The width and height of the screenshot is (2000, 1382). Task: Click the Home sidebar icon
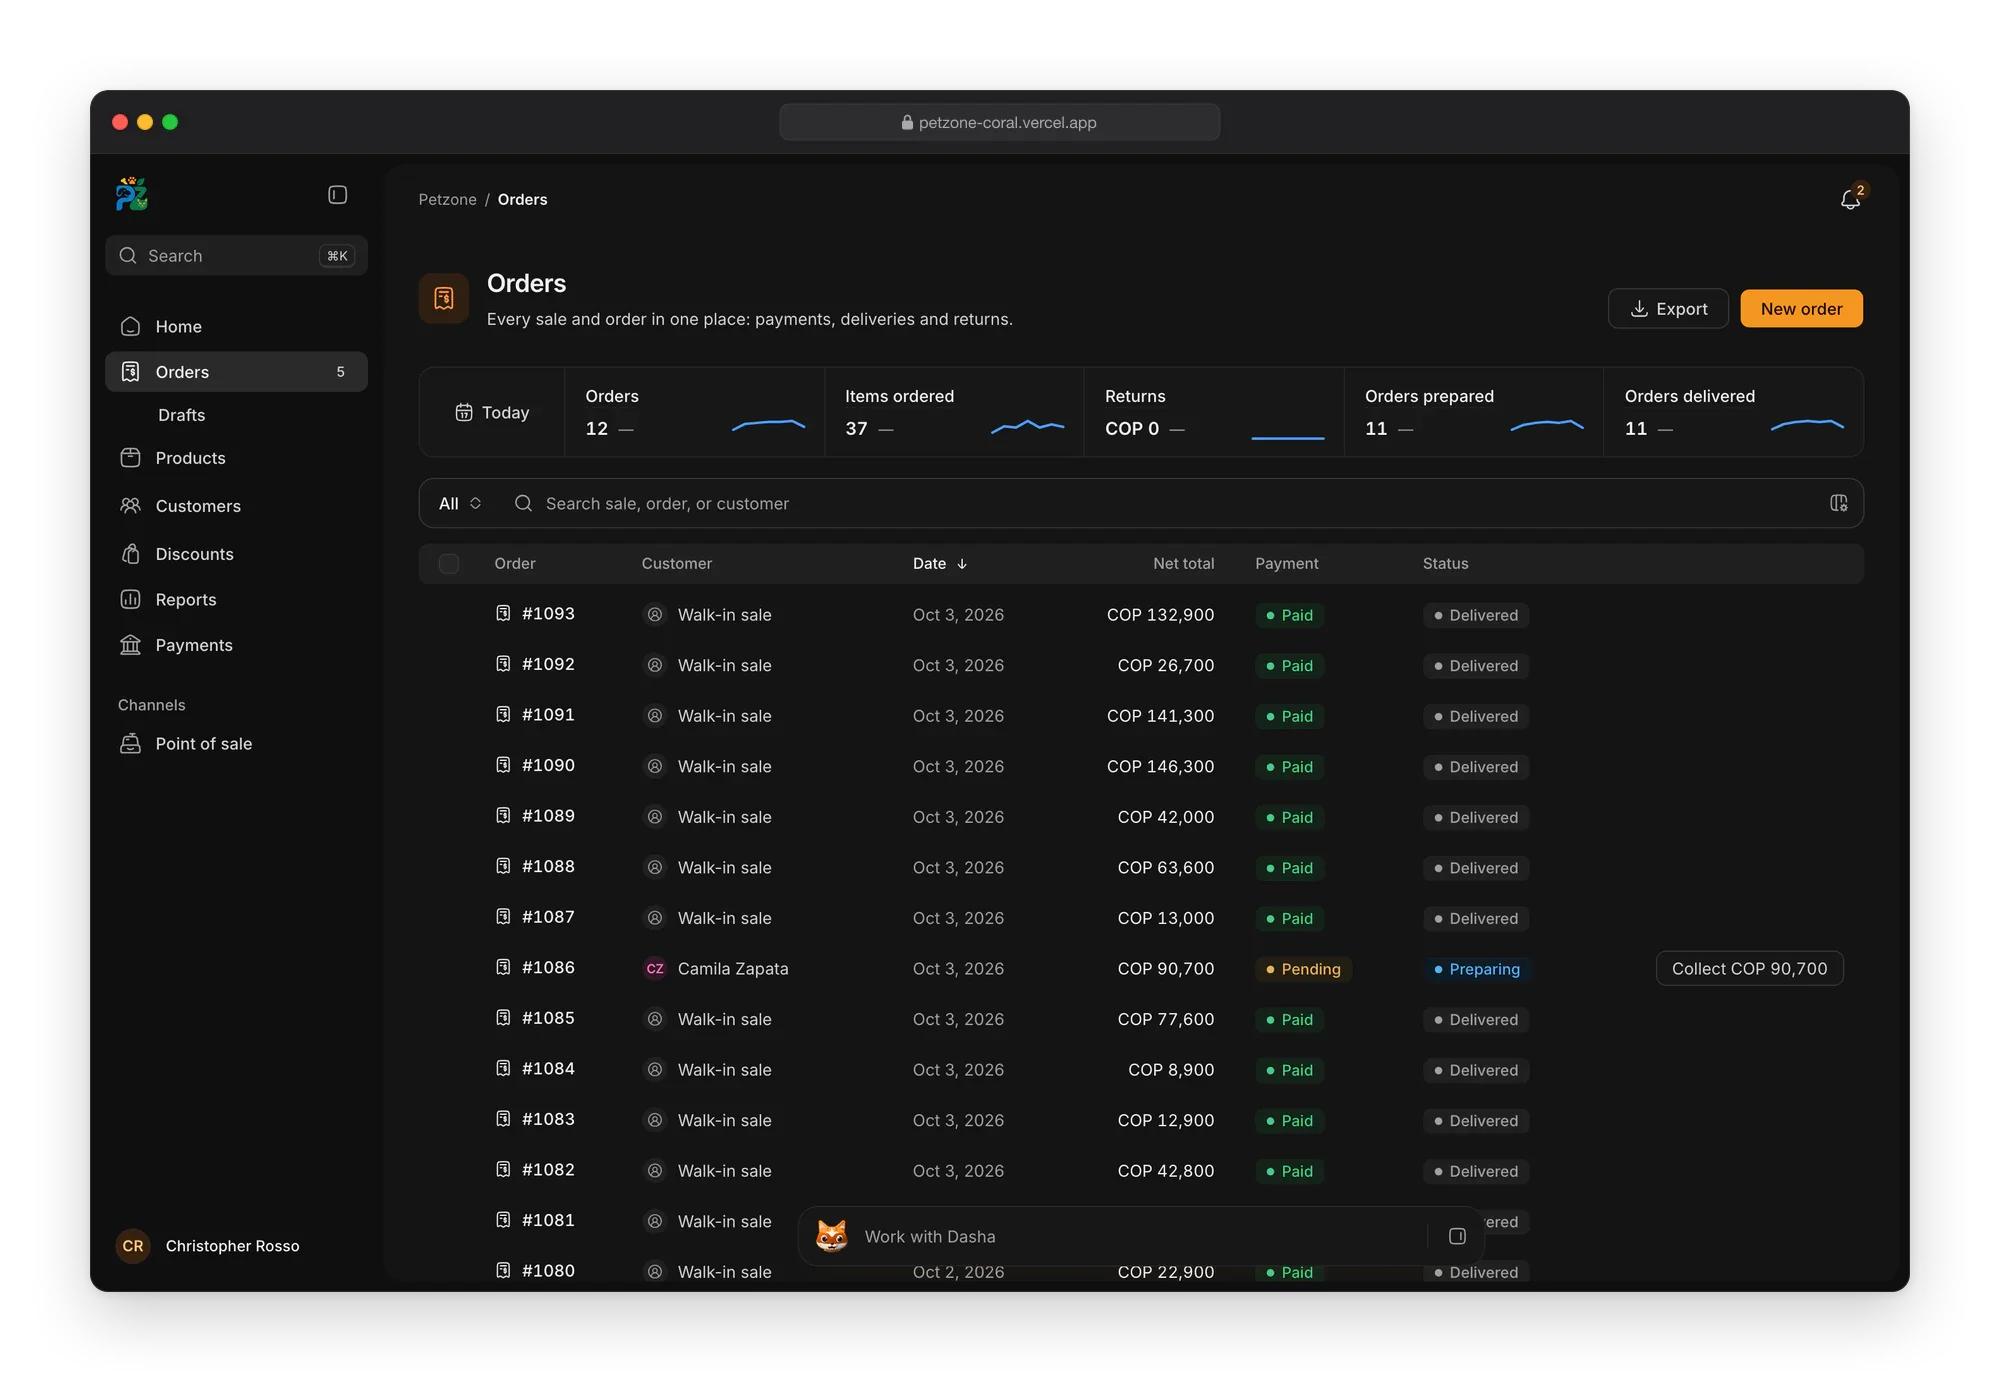tap(131, 327)
